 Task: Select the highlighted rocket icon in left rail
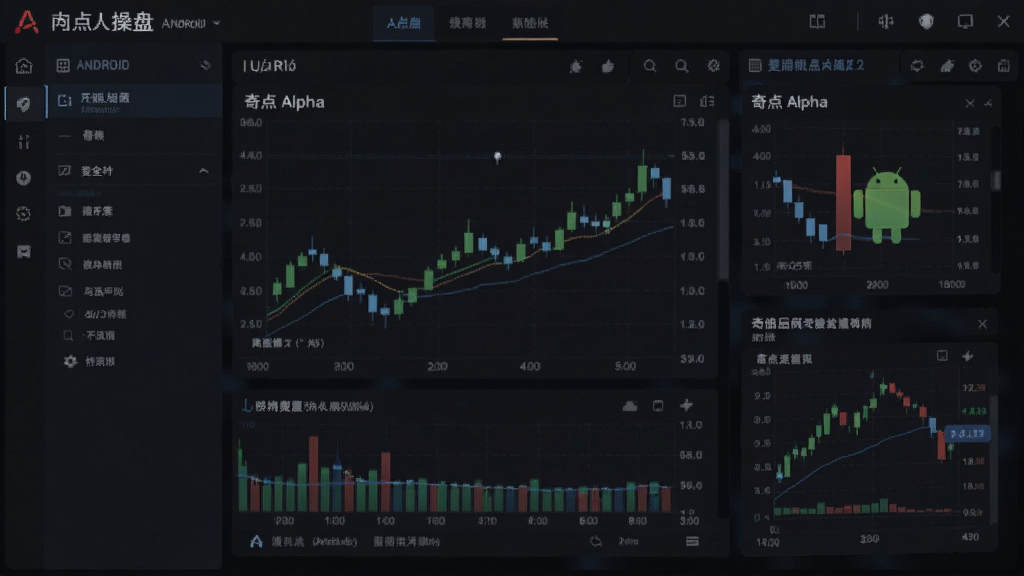(x=24, y=103)
